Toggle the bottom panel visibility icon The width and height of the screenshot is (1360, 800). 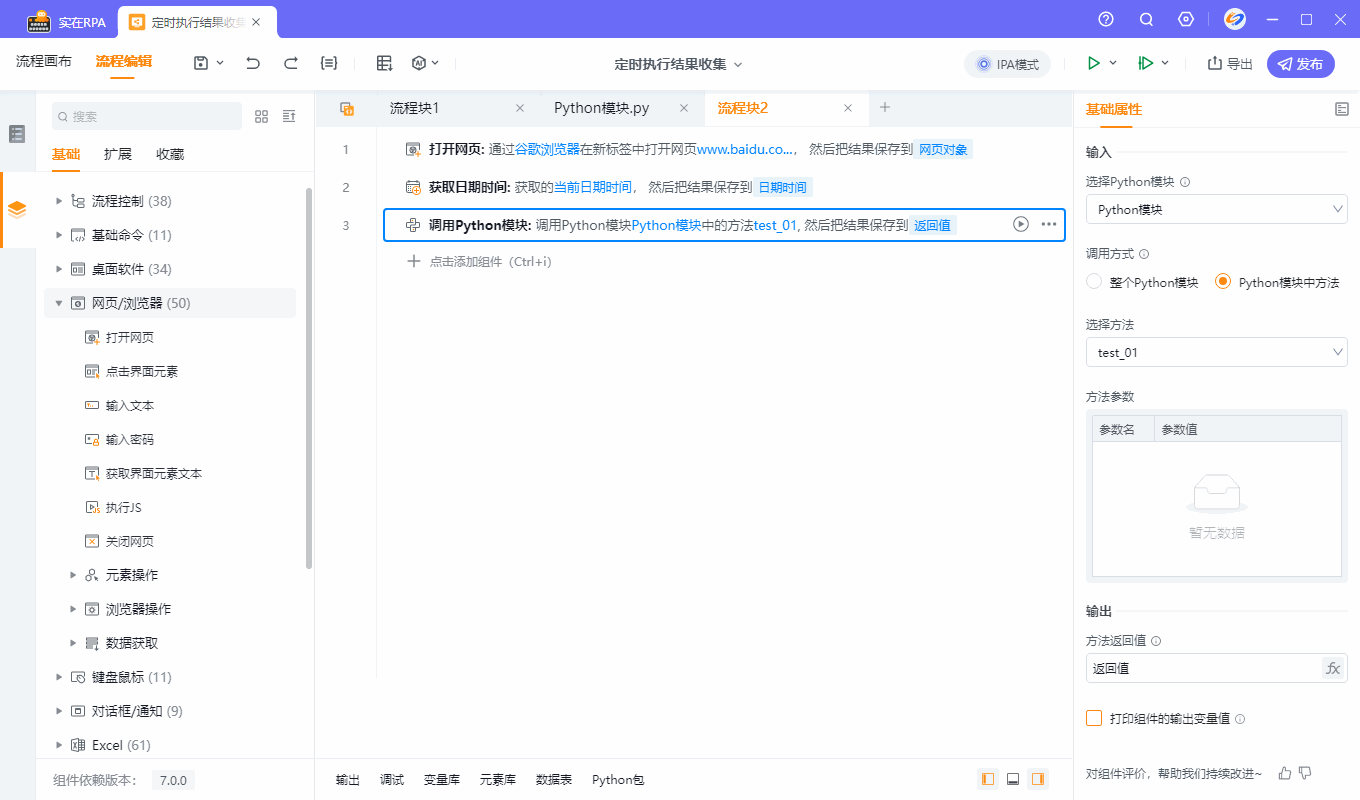click(1012, 779)
